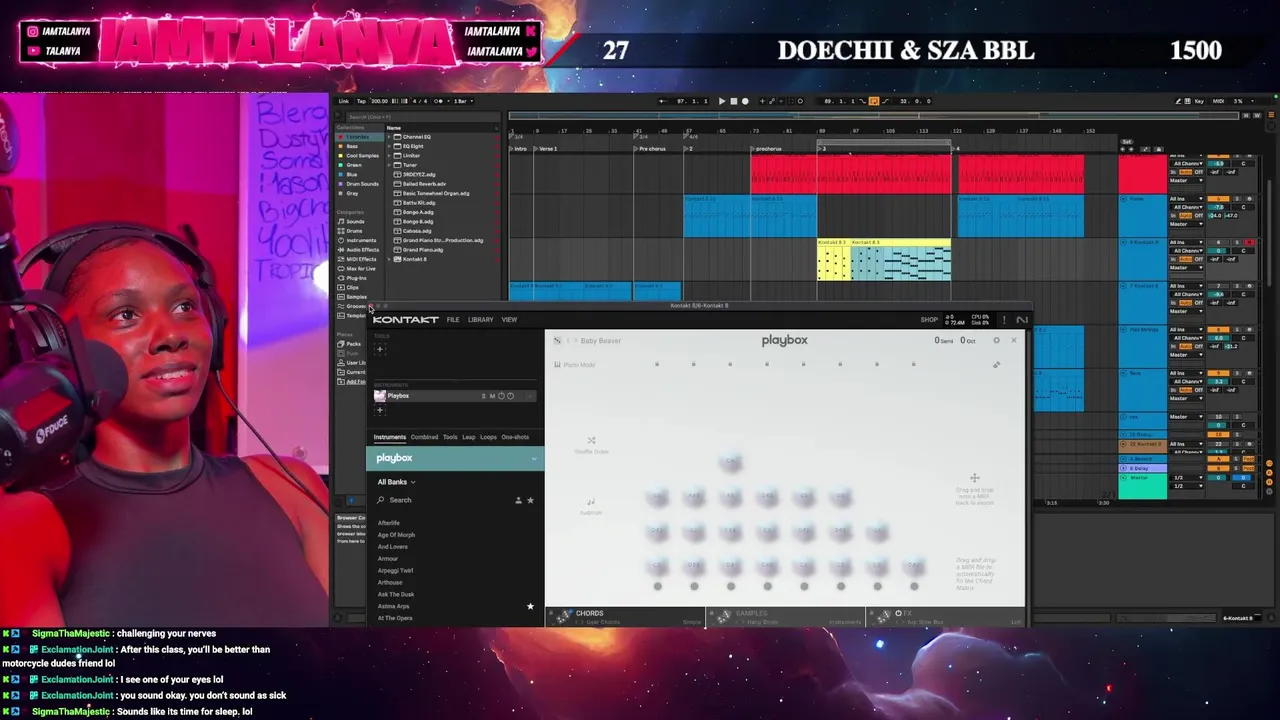
Task: Expand the Channel EQ folder
Action: click(x=390, y=137)
